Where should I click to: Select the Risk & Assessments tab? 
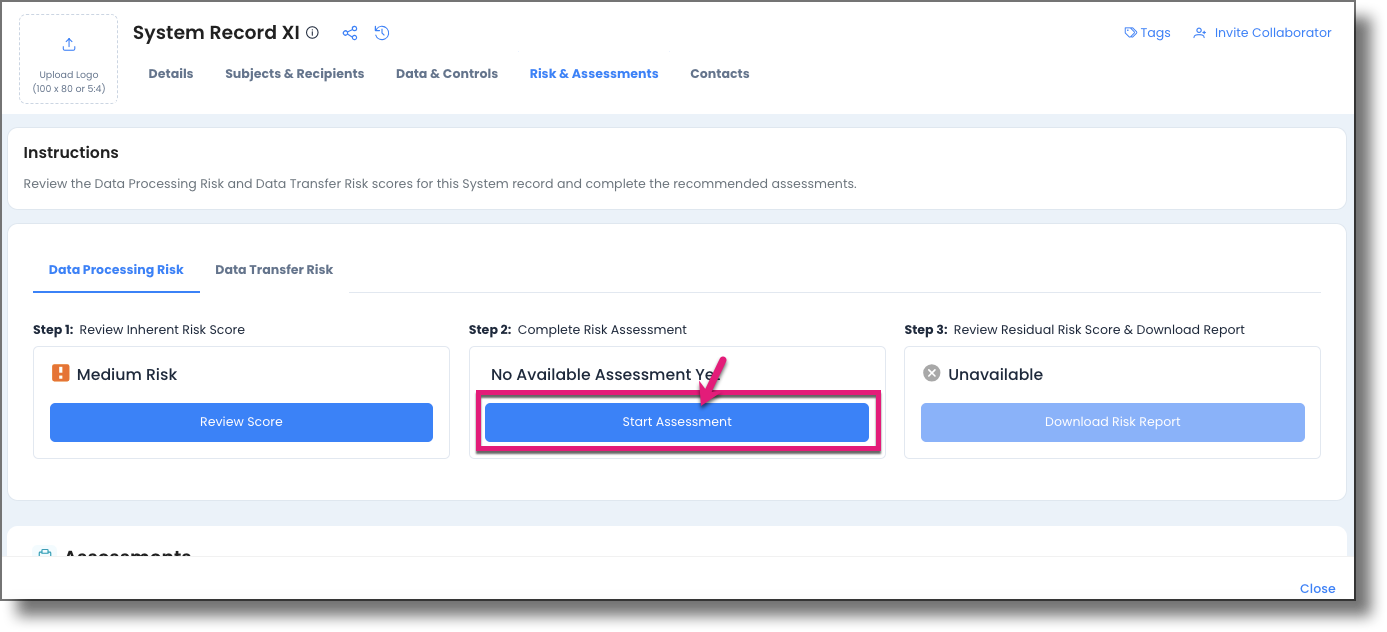point(594,73)
